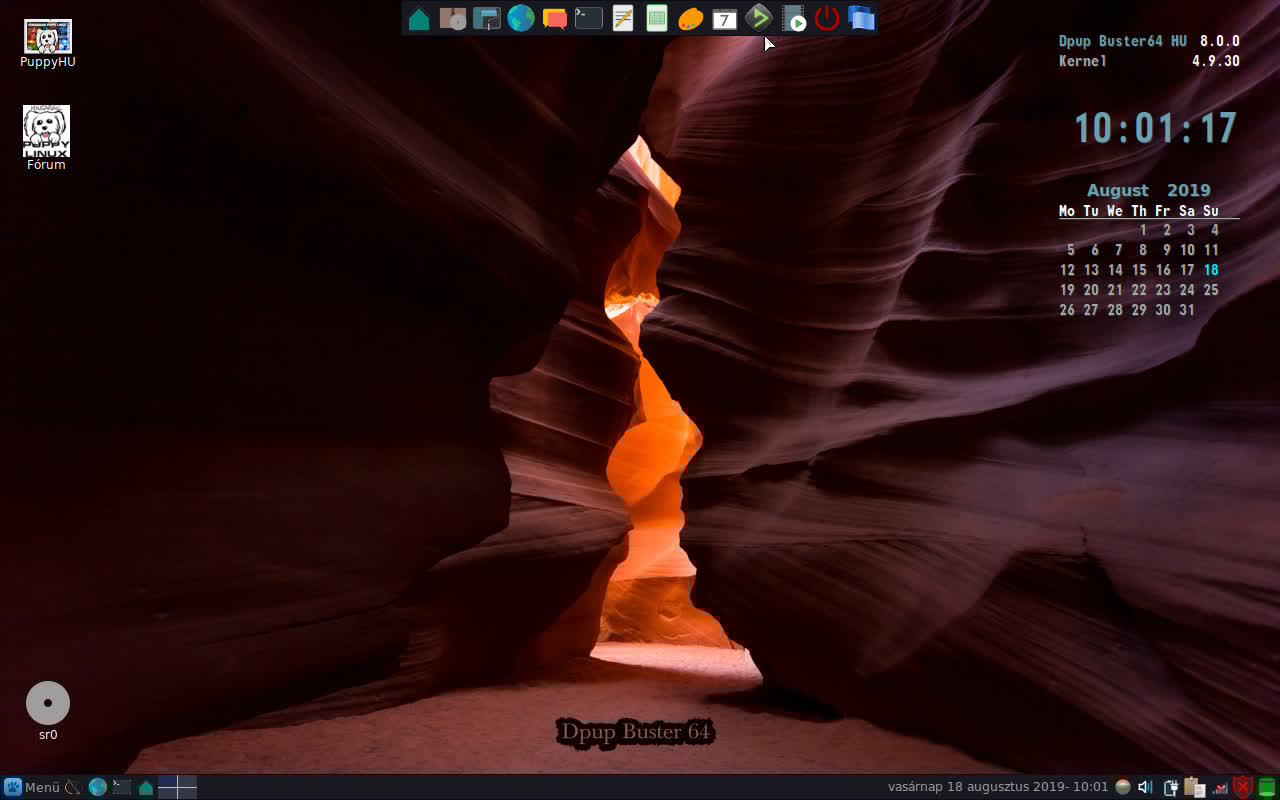
Task: Open the home folder icon in top dock
Action: pyautogui.click(x=419, y=18)
